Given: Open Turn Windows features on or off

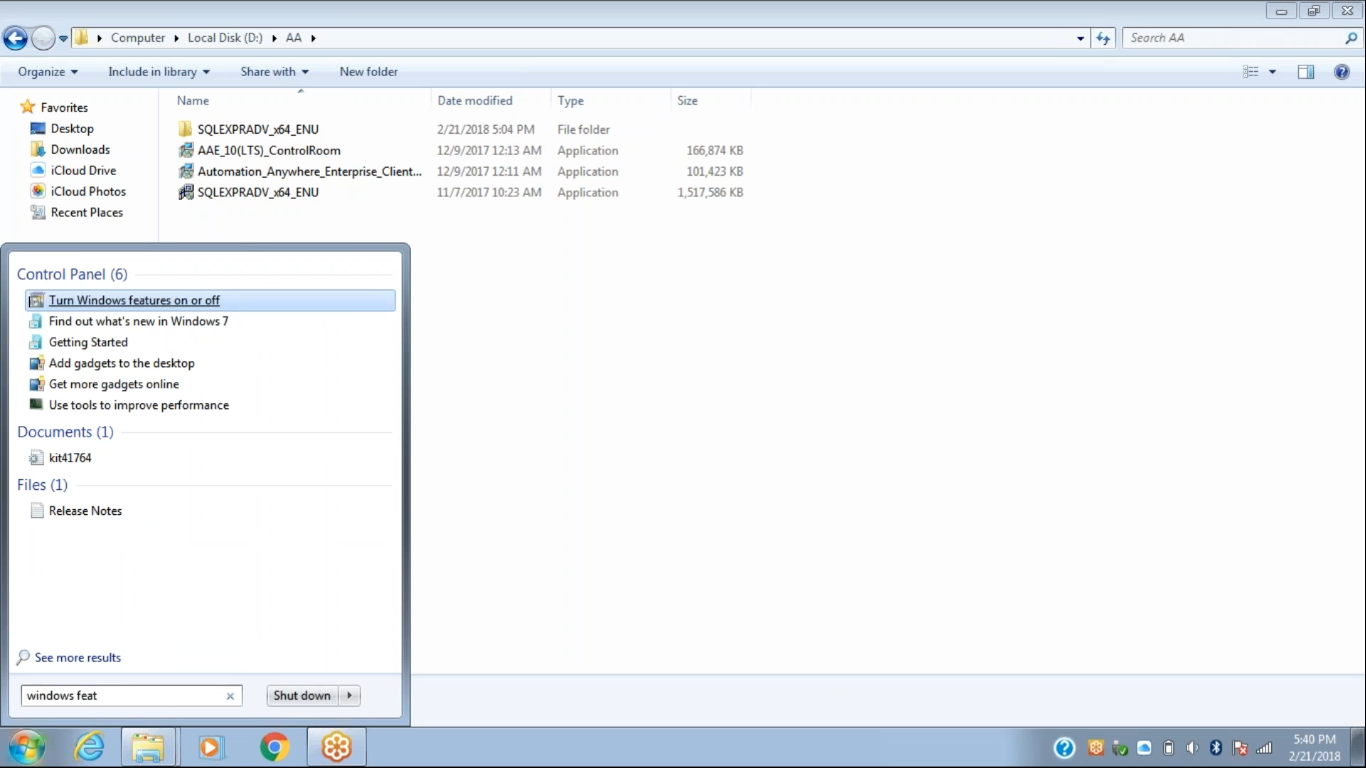Looking at the screenshot, I should click(x=210, y=300).
